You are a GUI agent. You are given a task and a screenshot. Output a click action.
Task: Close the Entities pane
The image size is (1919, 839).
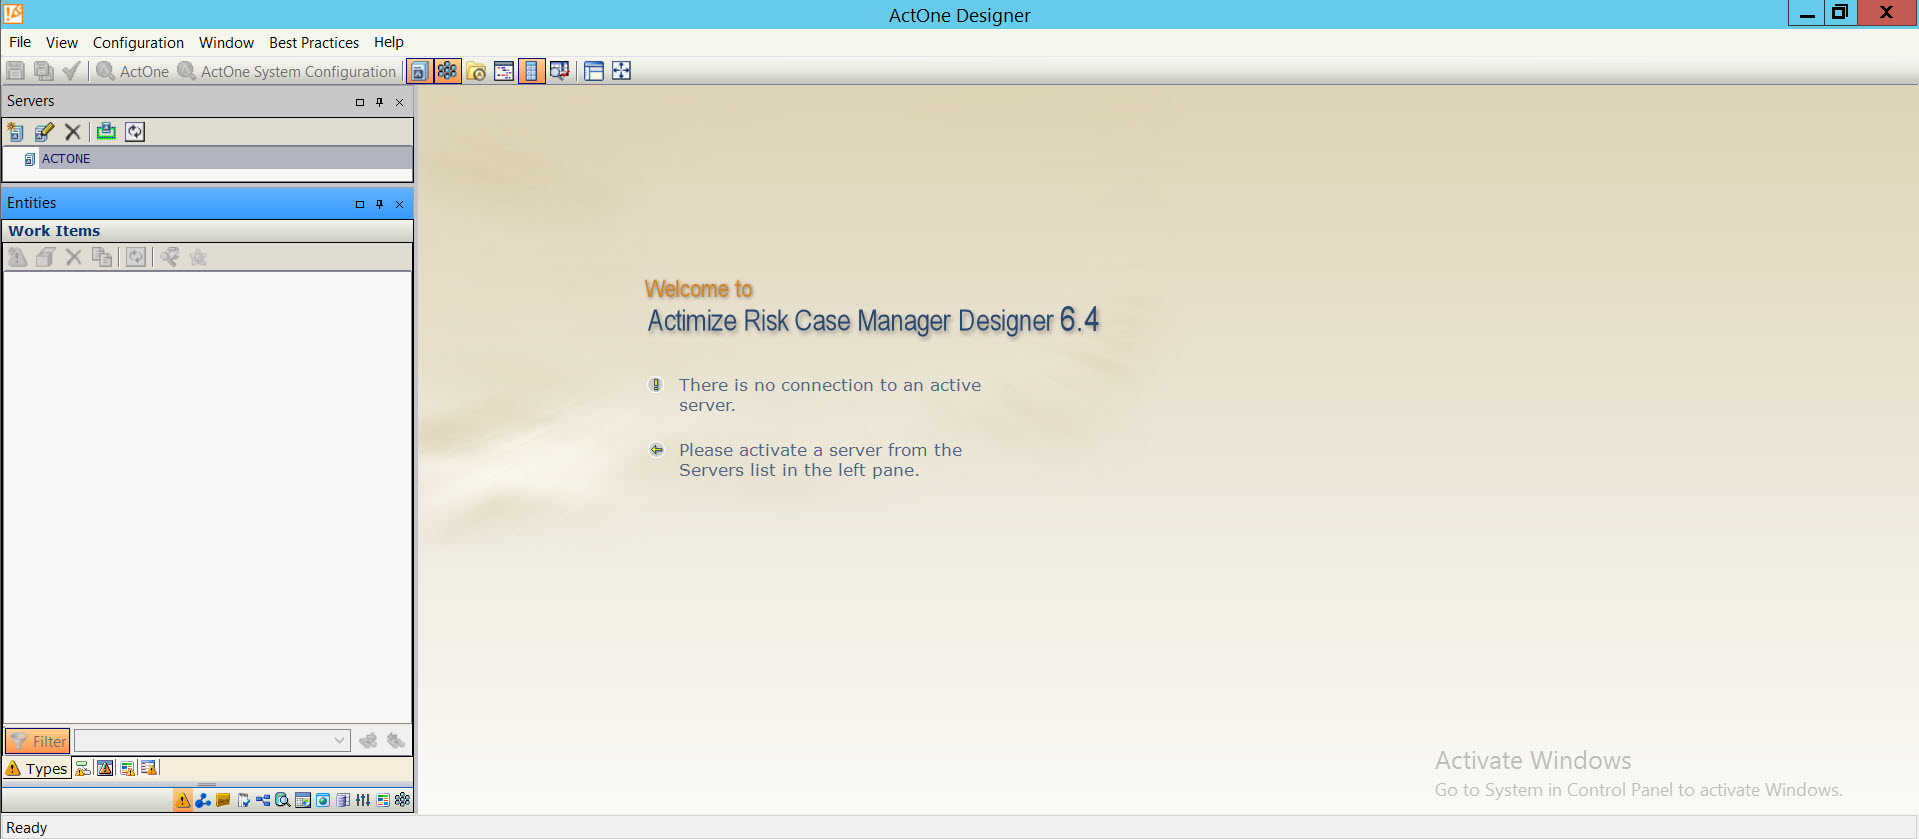(399, 204)
